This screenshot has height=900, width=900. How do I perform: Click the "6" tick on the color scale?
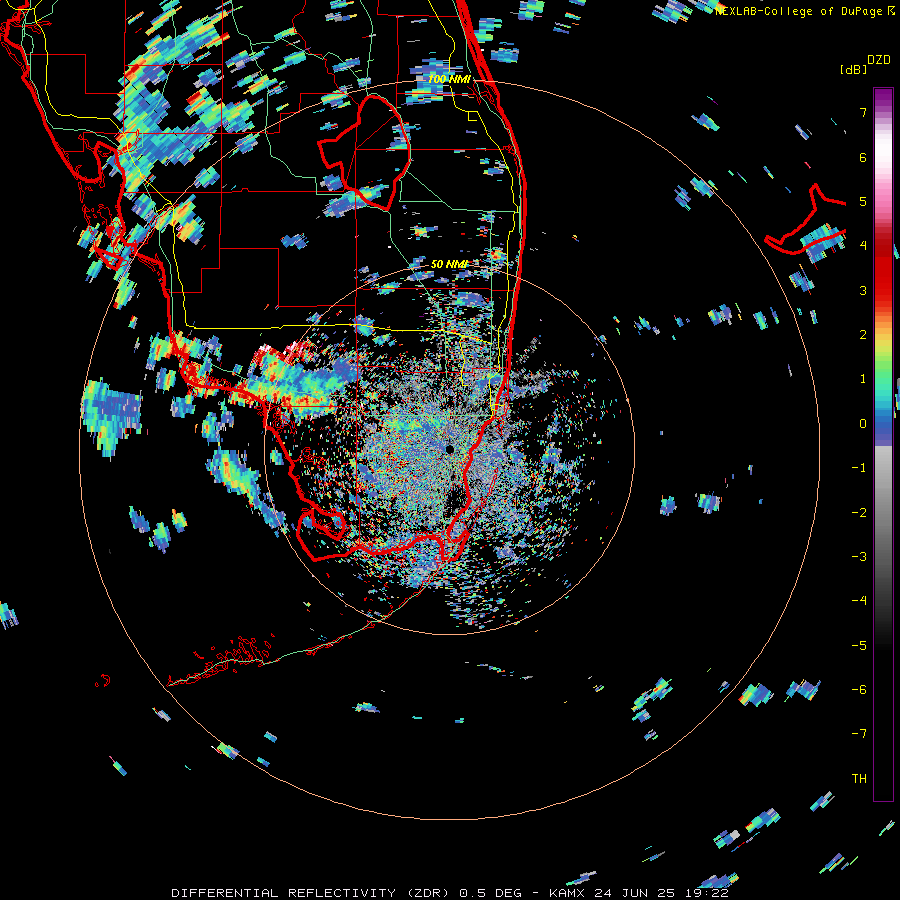click(x=863, y=157)
